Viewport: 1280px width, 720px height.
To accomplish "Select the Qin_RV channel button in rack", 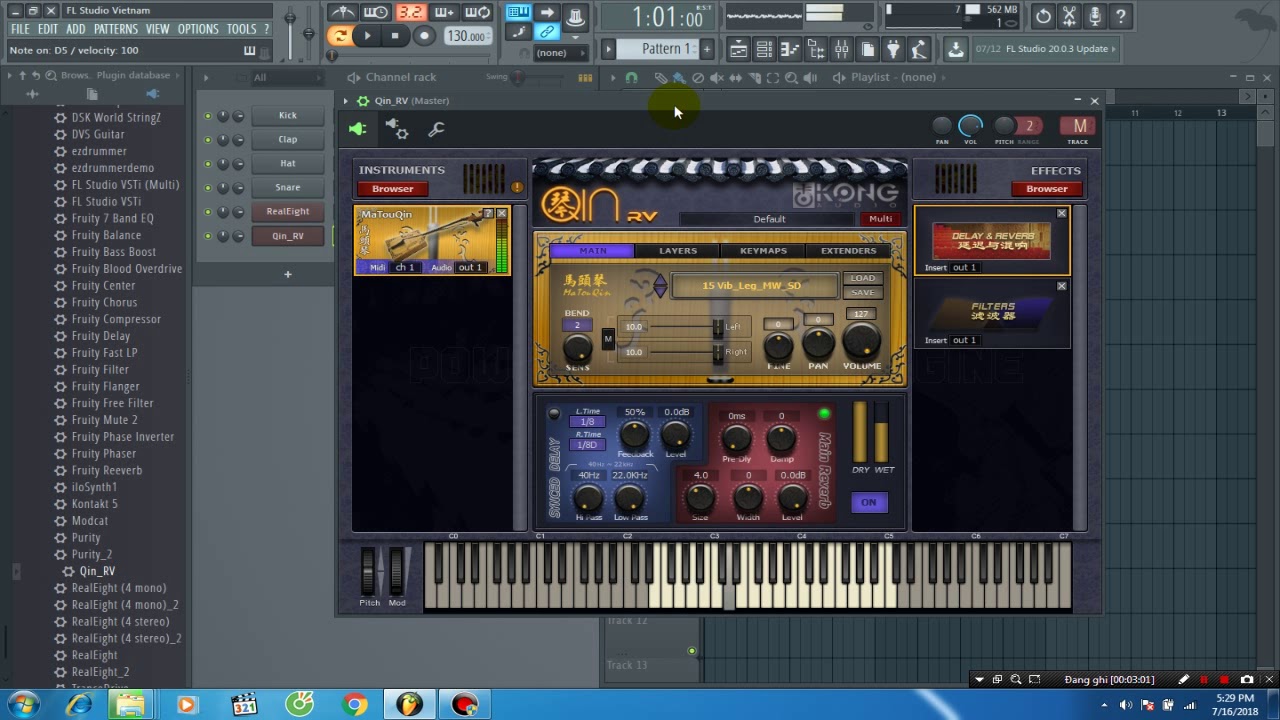I will pyautogui.click(x=288, y=236).
